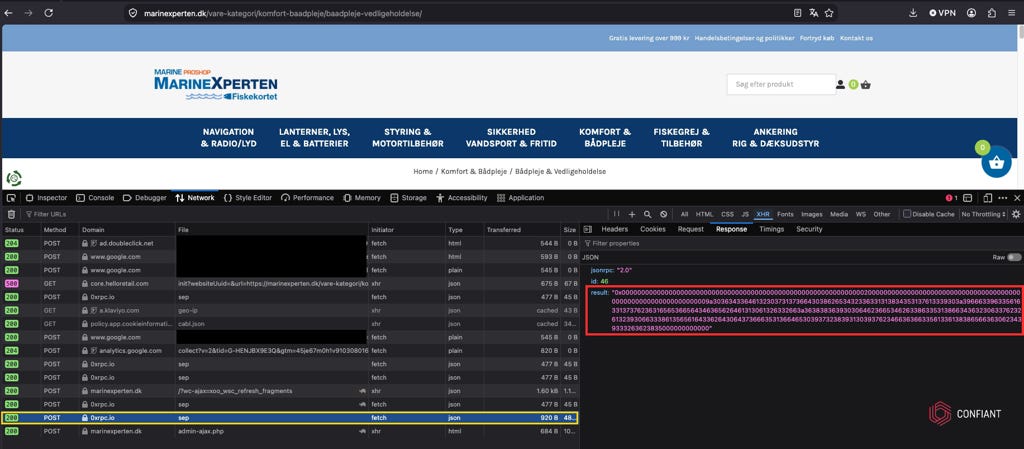1024x449 pixels.
Task: Open request blocking icon in network toolbar
Action: tap(664, 214)
